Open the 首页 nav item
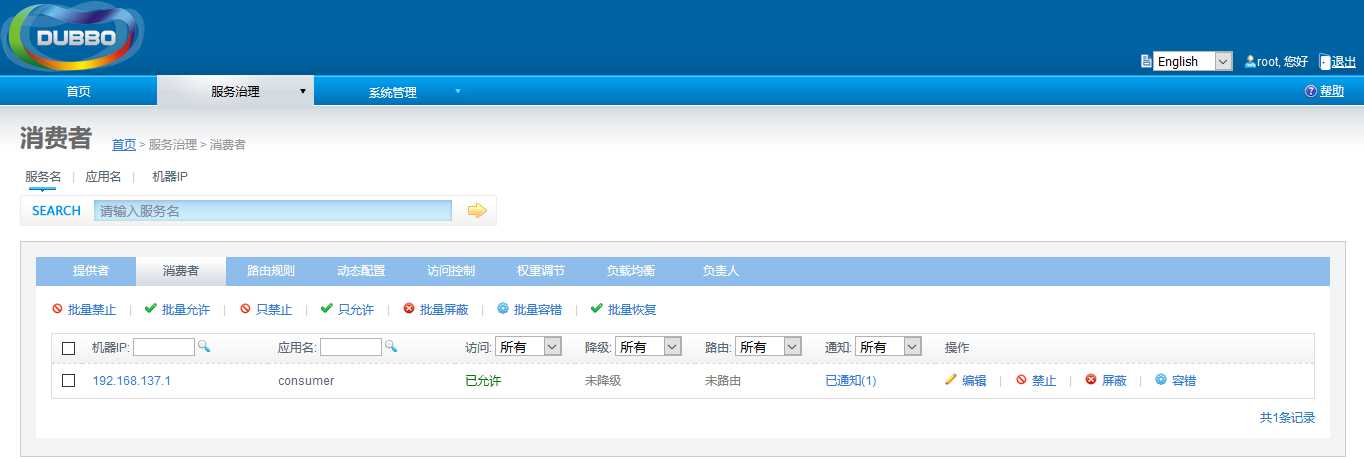 point(78,91)
